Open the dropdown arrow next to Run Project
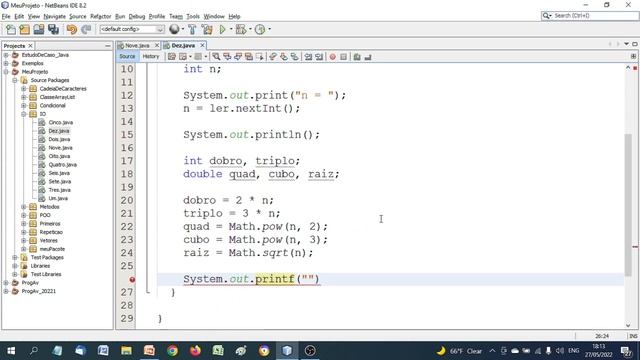The width and height of the screenshot is (640, 360). 231,29
